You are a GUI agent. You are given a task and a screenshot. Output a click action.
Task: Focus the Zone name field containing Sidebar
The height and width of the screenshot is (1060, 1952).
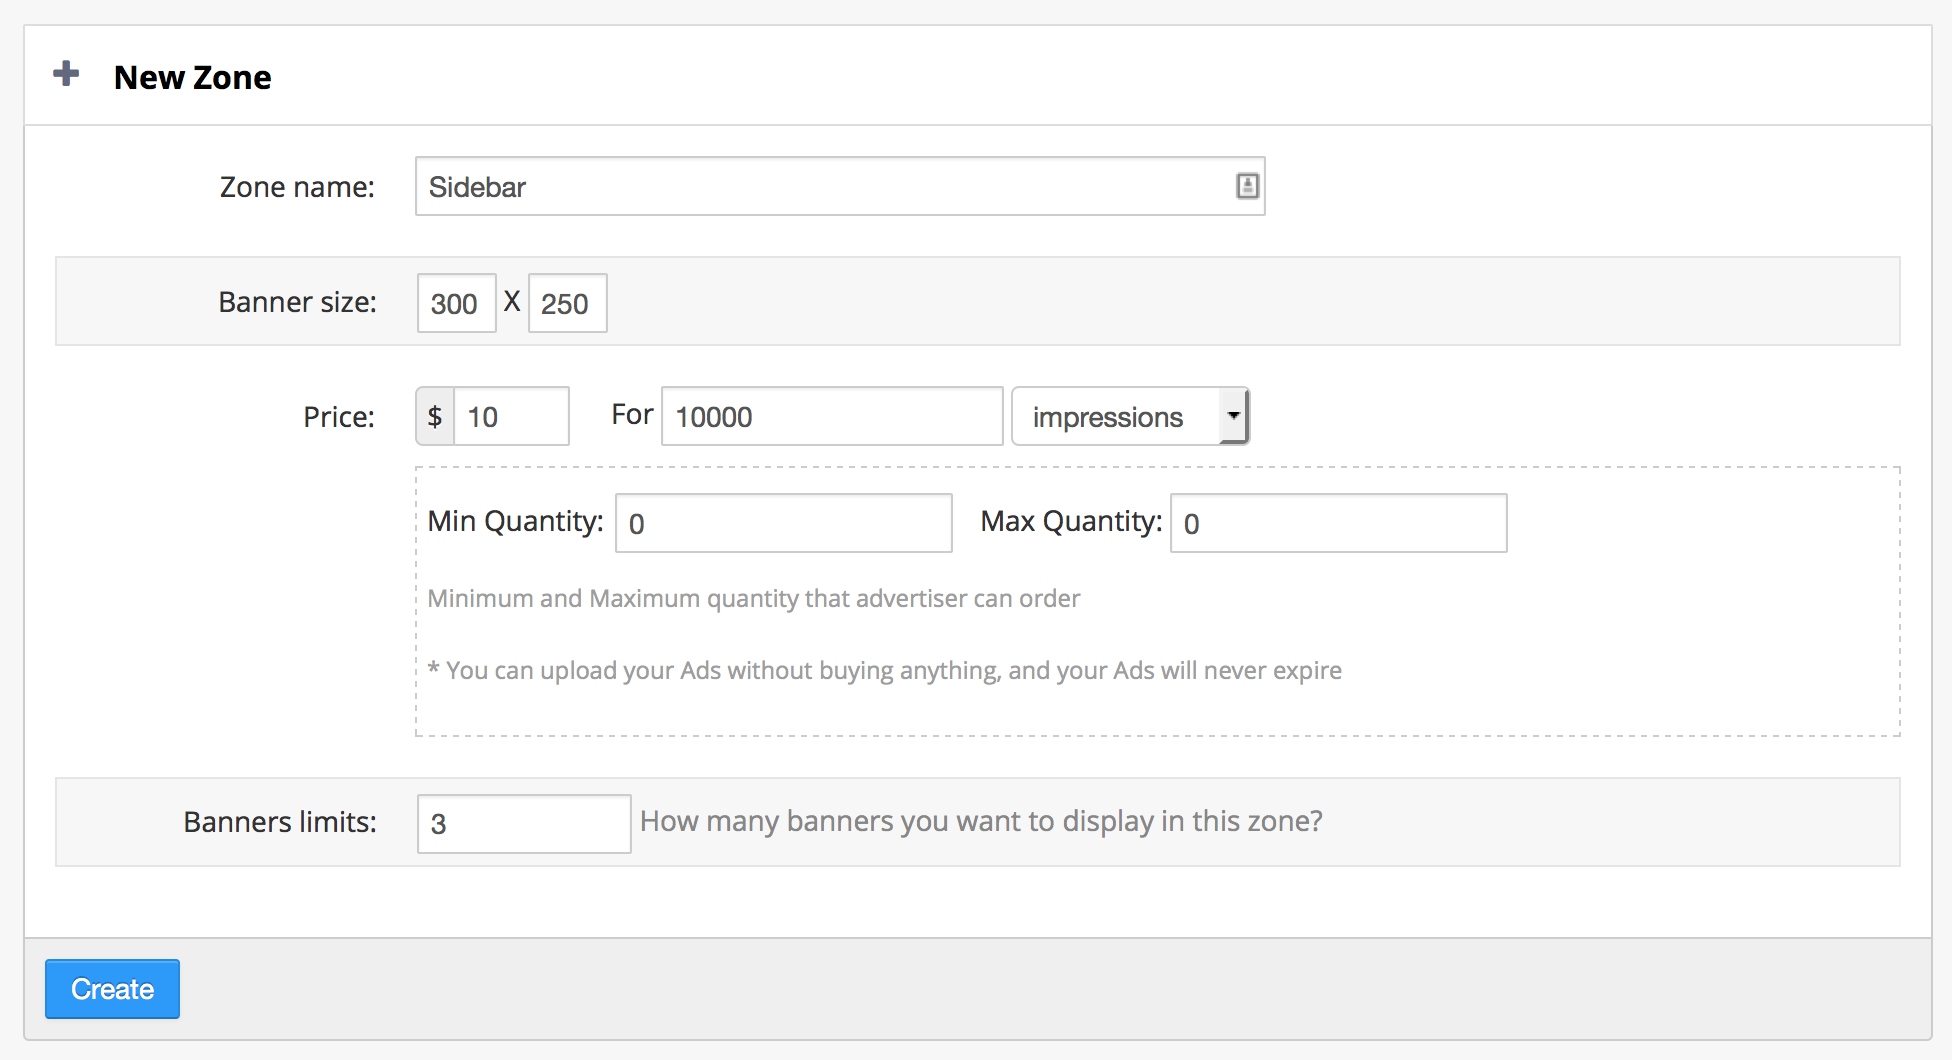coord(840,186)
